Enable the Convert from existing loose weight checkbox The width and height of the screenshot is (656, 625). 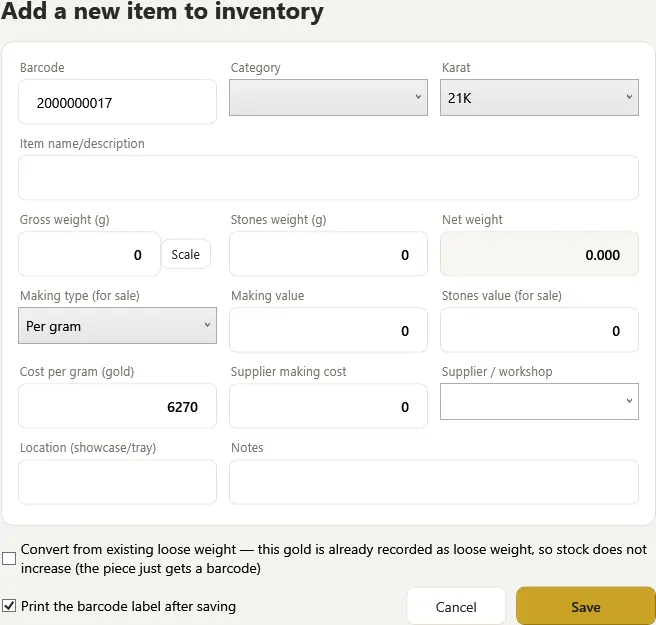coord(9,558)
